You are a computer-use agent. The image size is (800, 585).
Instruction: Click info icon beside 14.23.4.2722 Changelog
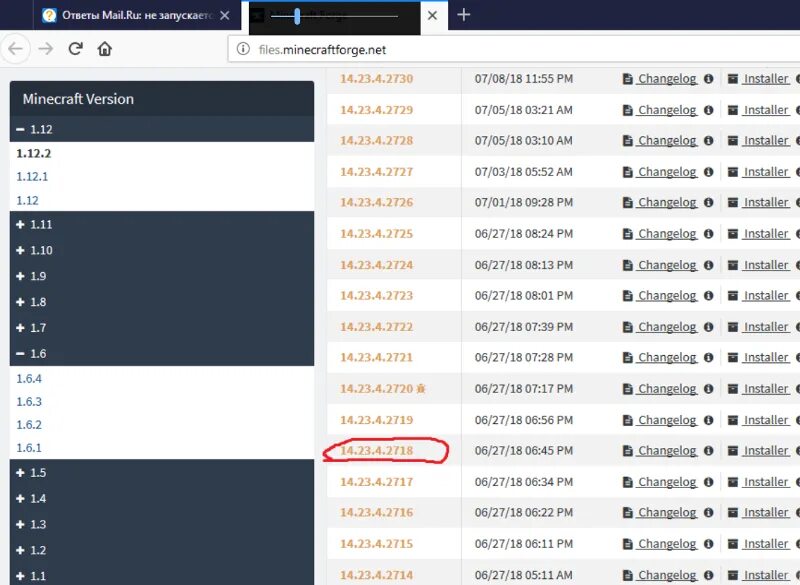[x=708, y=327]
